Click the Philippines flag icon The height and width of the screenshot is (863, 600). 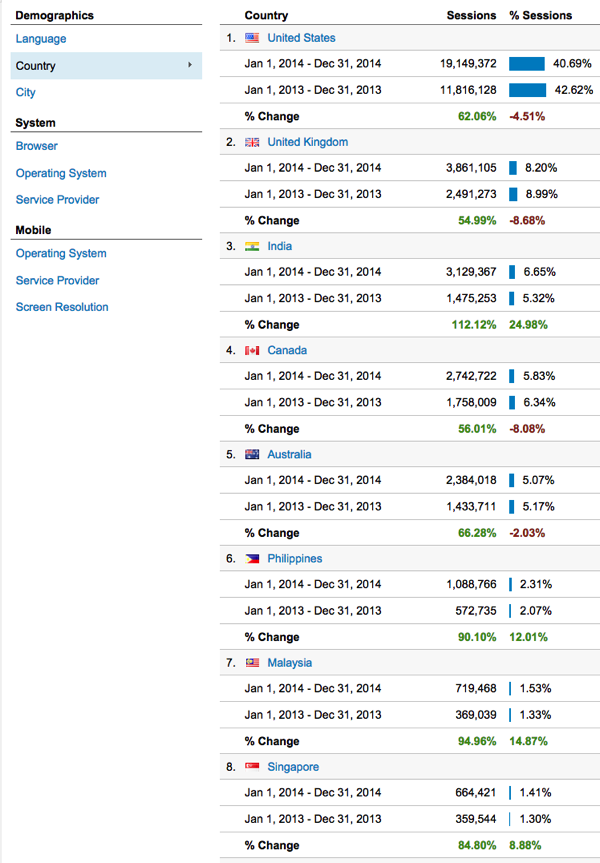coord(252,559)
